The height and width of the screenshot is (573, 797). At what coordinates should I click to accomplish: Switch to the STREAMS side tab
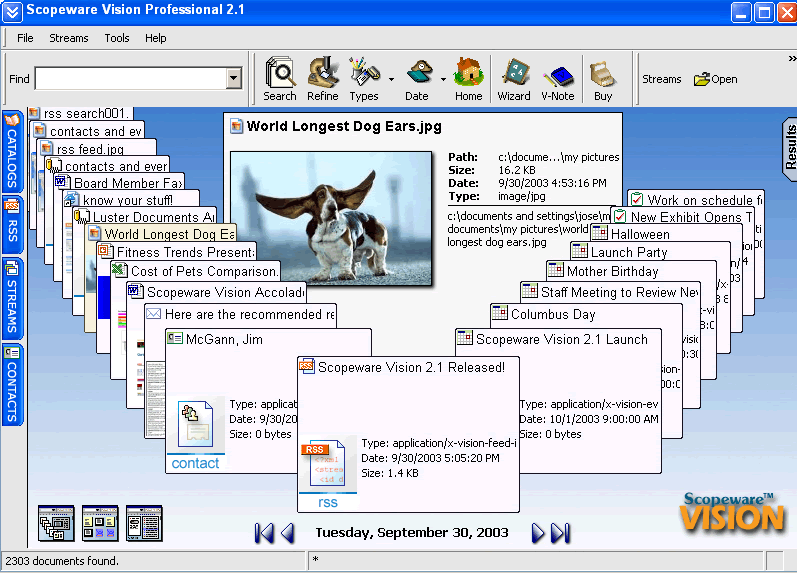12,298
